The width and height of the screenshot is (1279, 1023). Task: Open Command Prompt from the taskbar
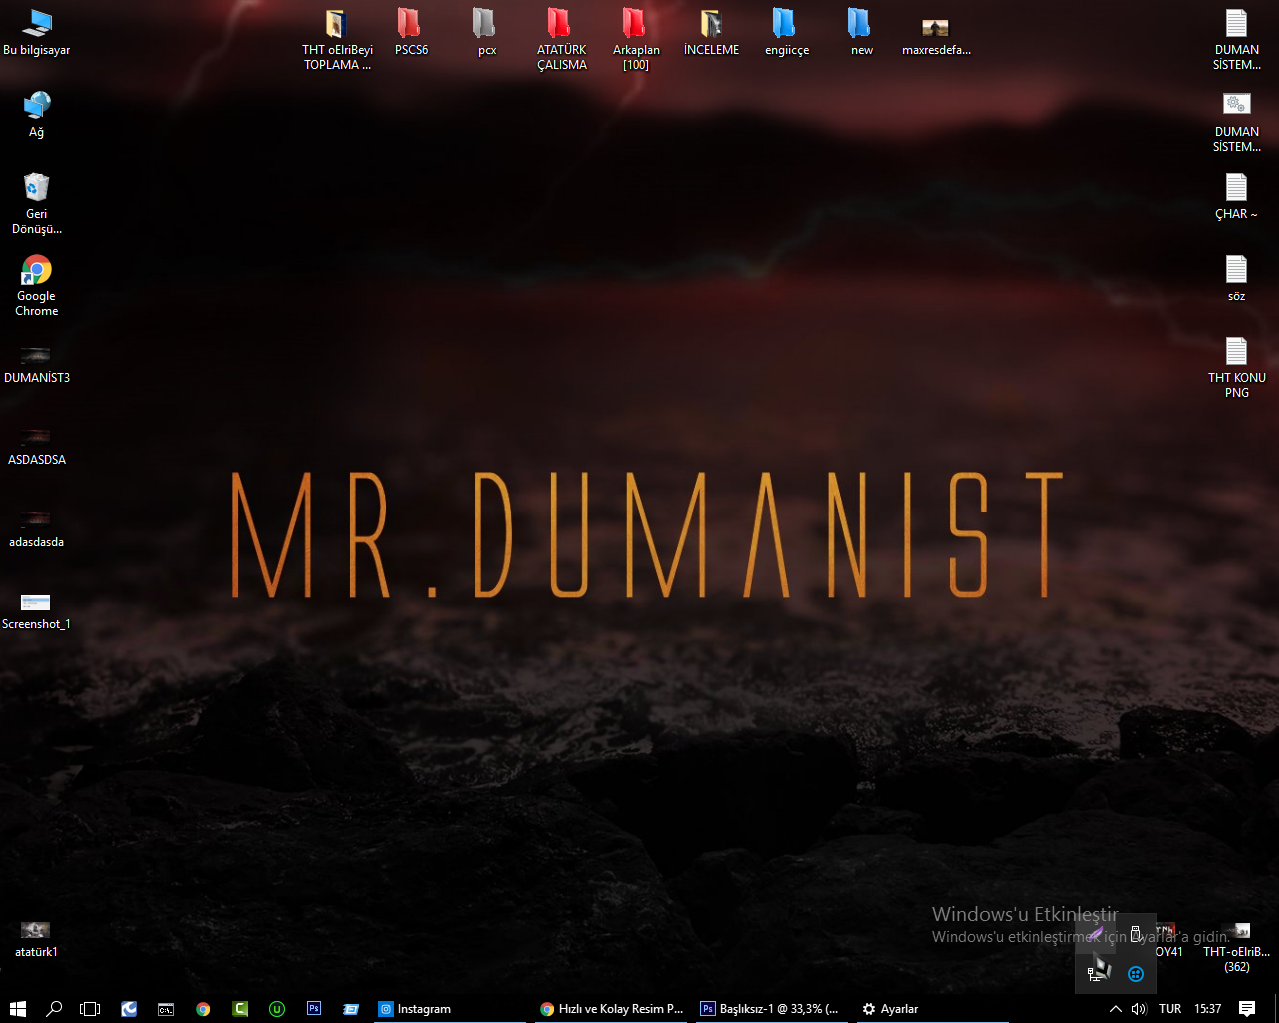pos(166,1009)
